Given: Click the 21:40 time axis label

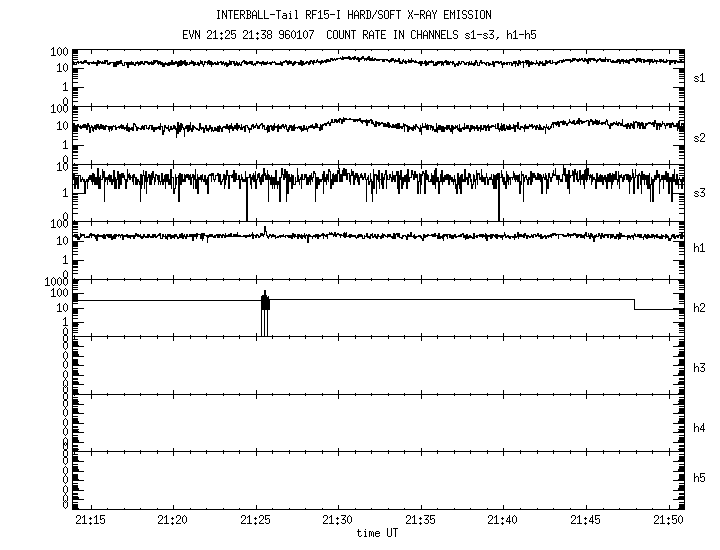Looking at the screenshot, I should [503, 521].
